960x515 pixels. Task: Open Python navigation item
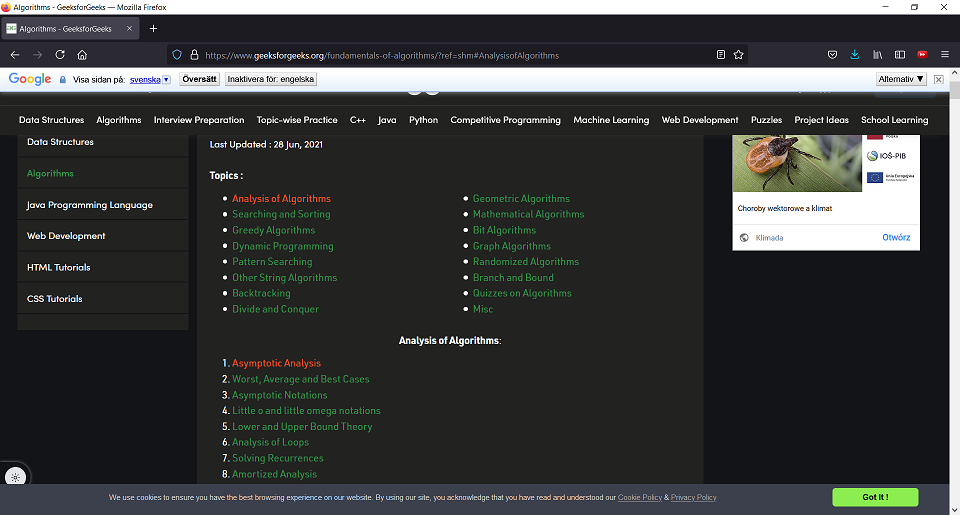coord(424,120)
